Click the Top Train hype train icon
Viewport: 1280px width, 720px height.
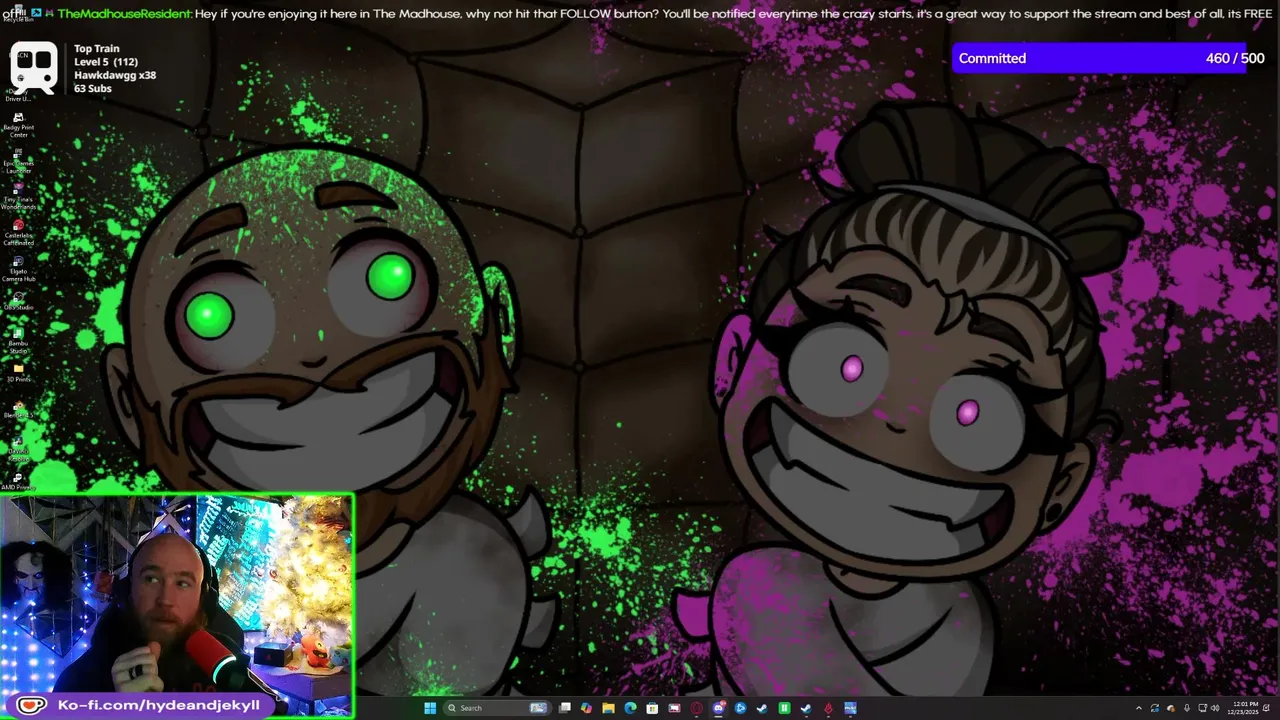(33, 66)
